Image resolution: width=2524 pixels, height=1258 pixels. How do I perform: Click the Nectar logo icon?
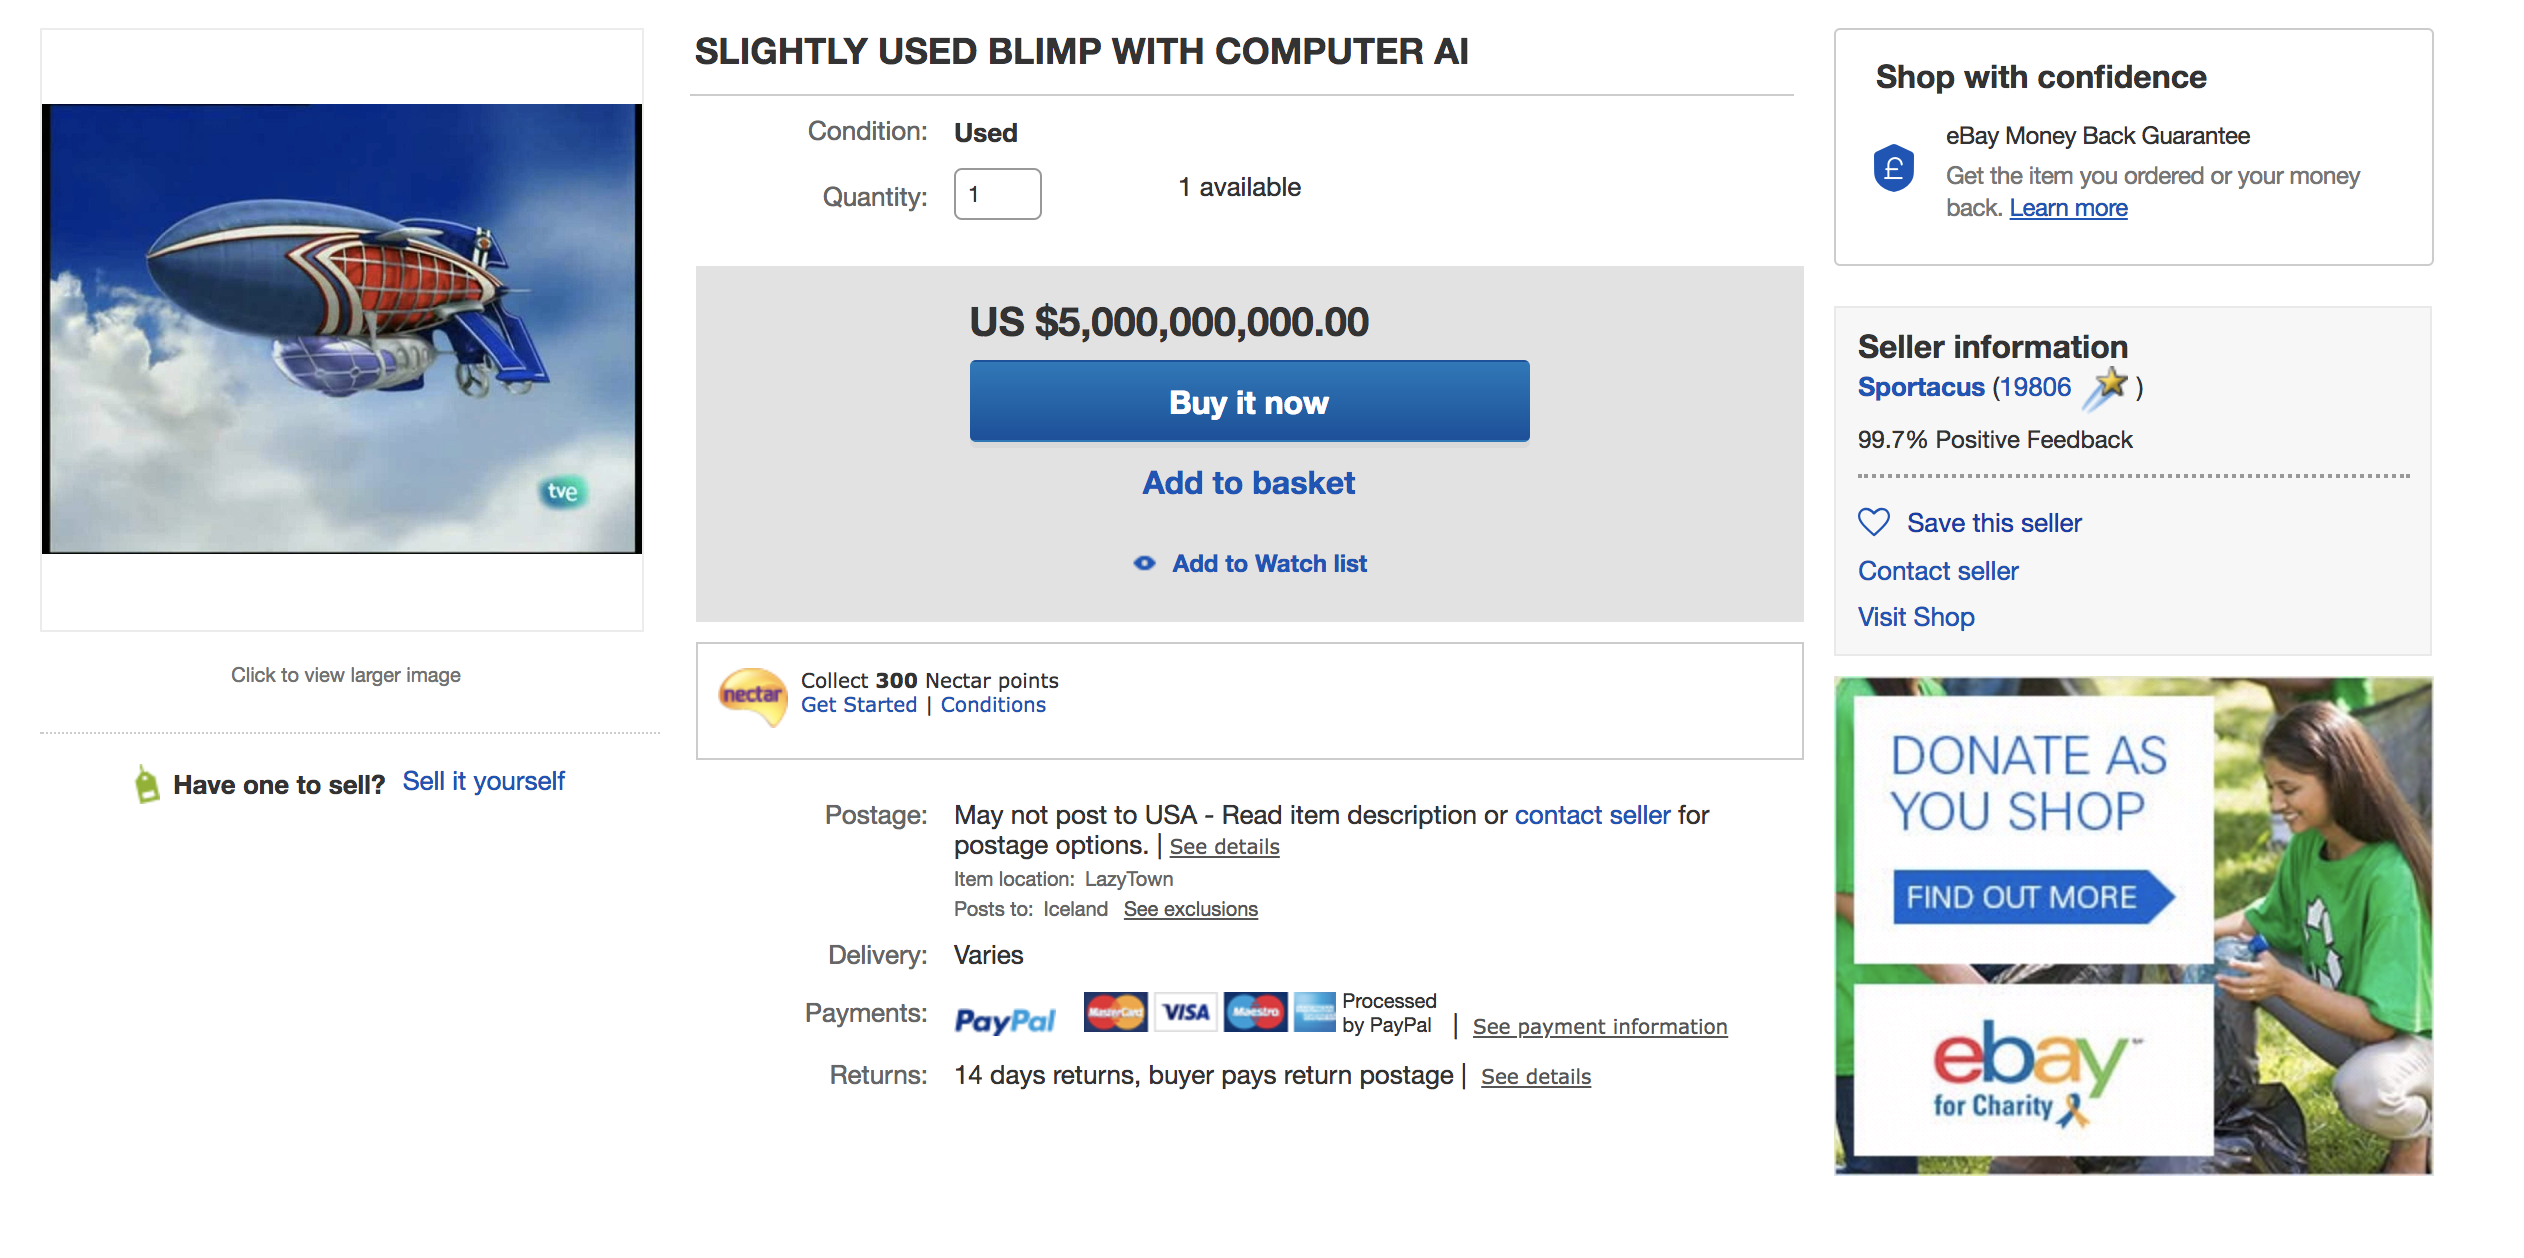pyautogui.click(x=752, y=695)
